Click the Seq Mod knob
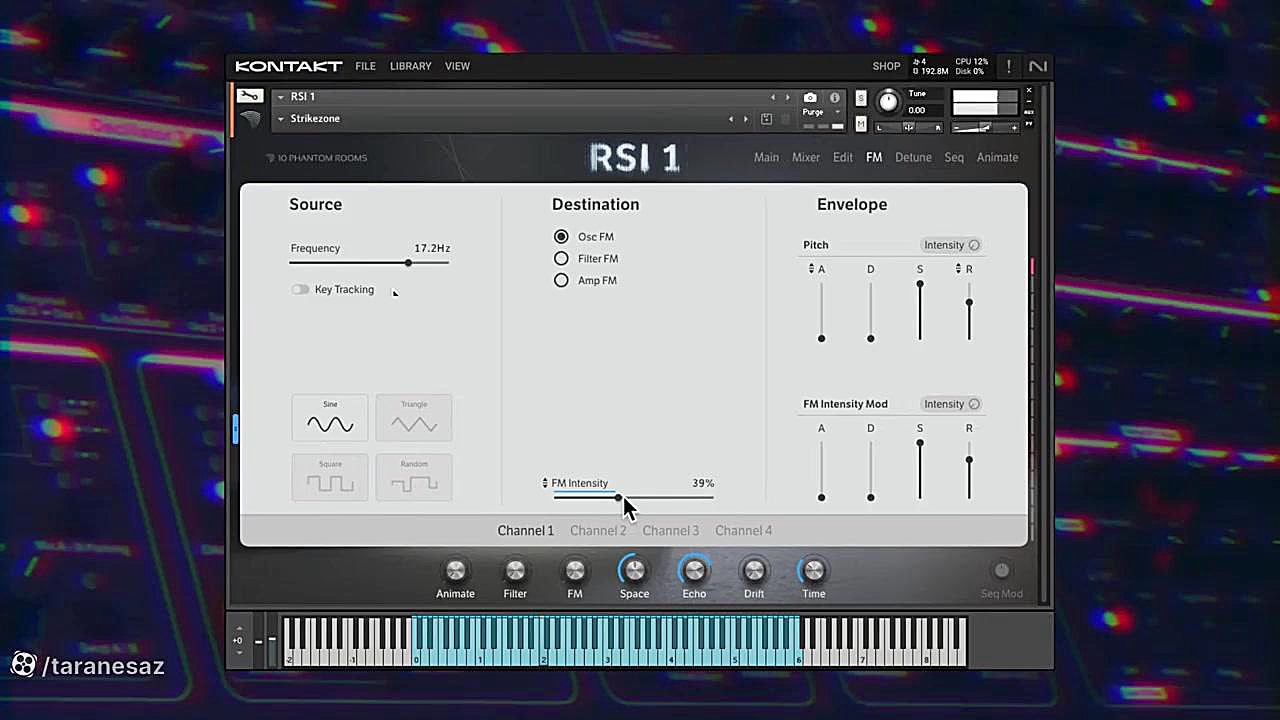This screenshot has width=1280, height=720. tap(1001, 570)
